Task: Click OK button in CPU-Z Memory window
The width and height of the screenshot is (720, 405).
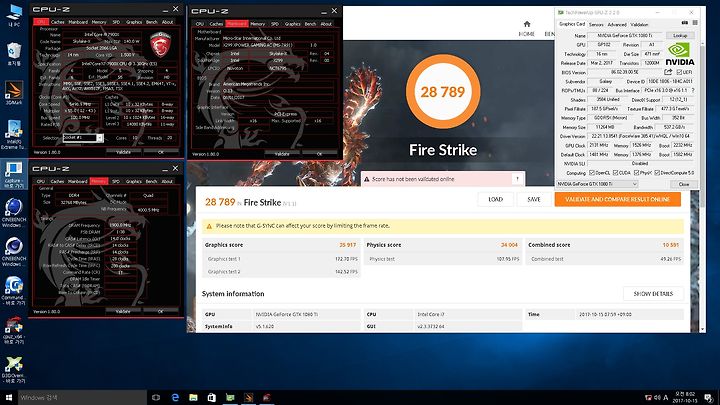Action: coord(160,311)
